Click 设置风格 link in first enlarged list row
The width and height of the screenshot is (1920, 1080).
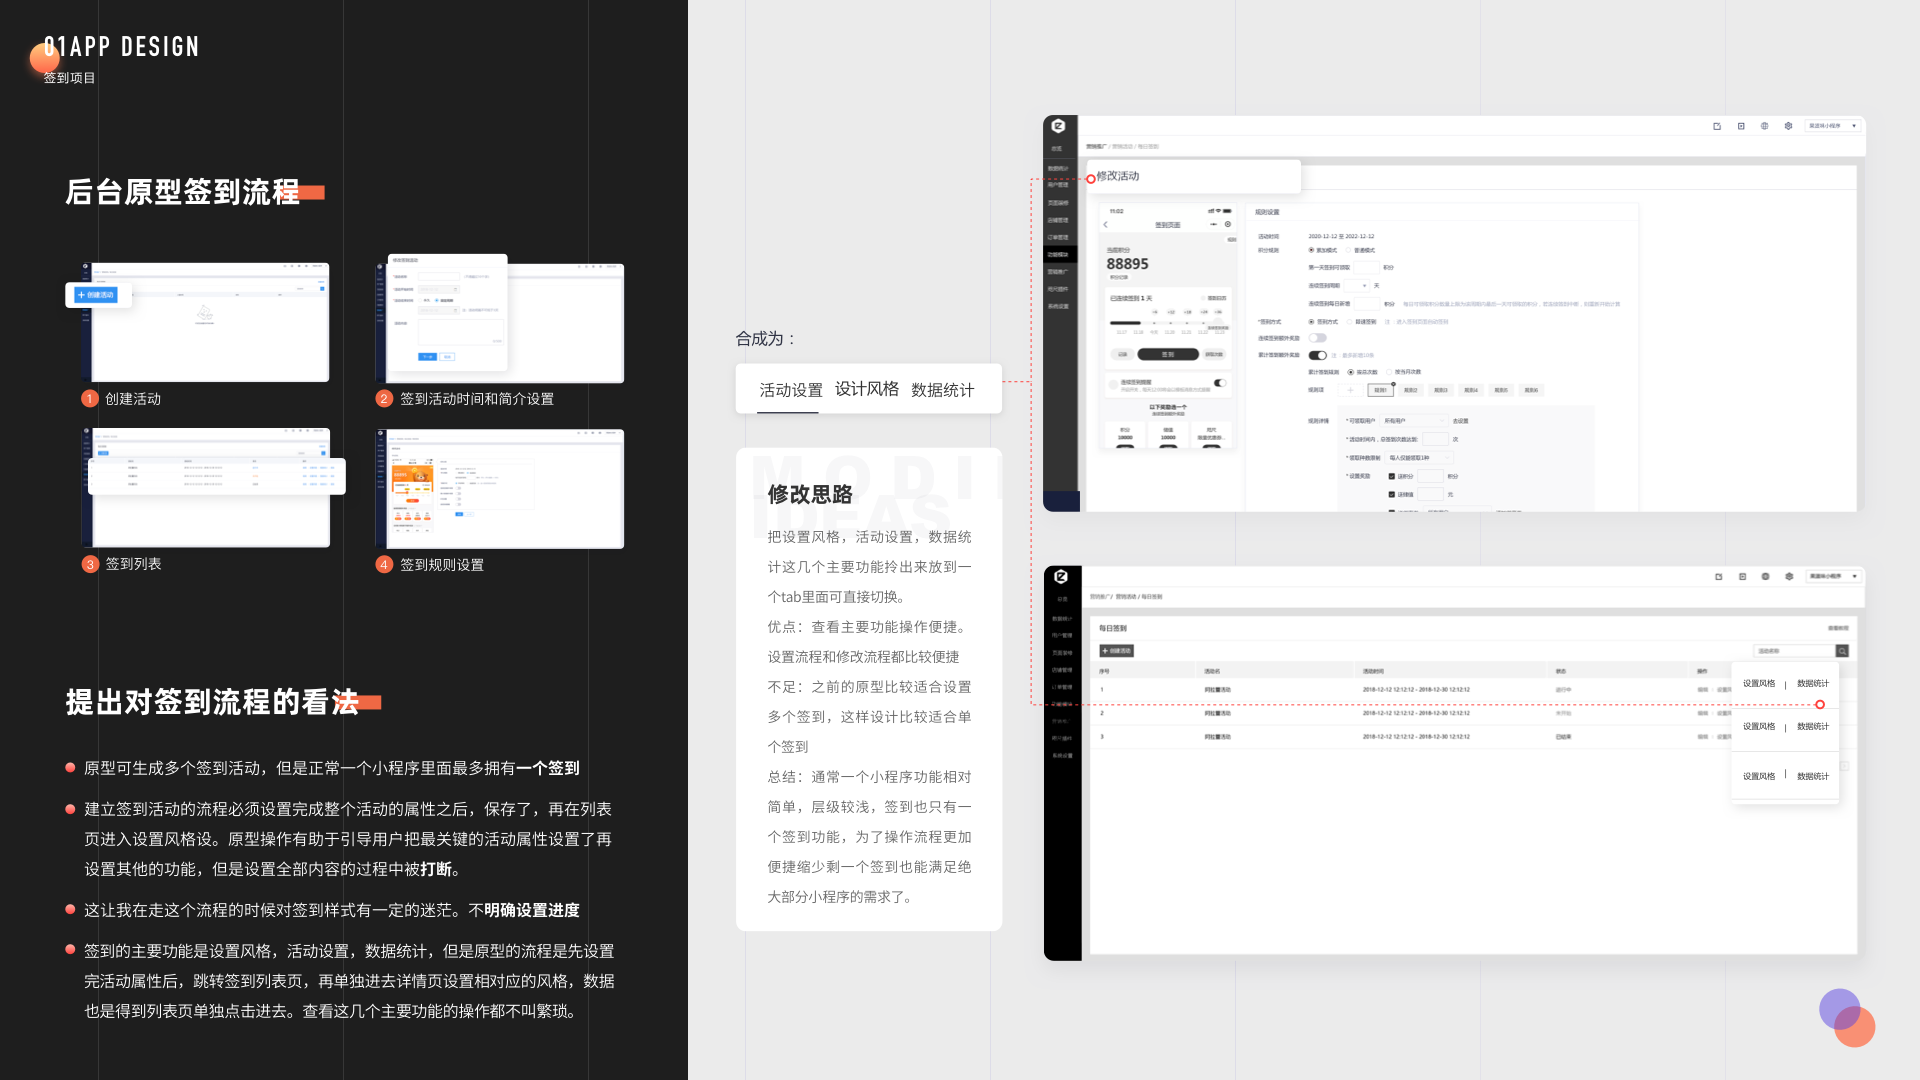1759,684
